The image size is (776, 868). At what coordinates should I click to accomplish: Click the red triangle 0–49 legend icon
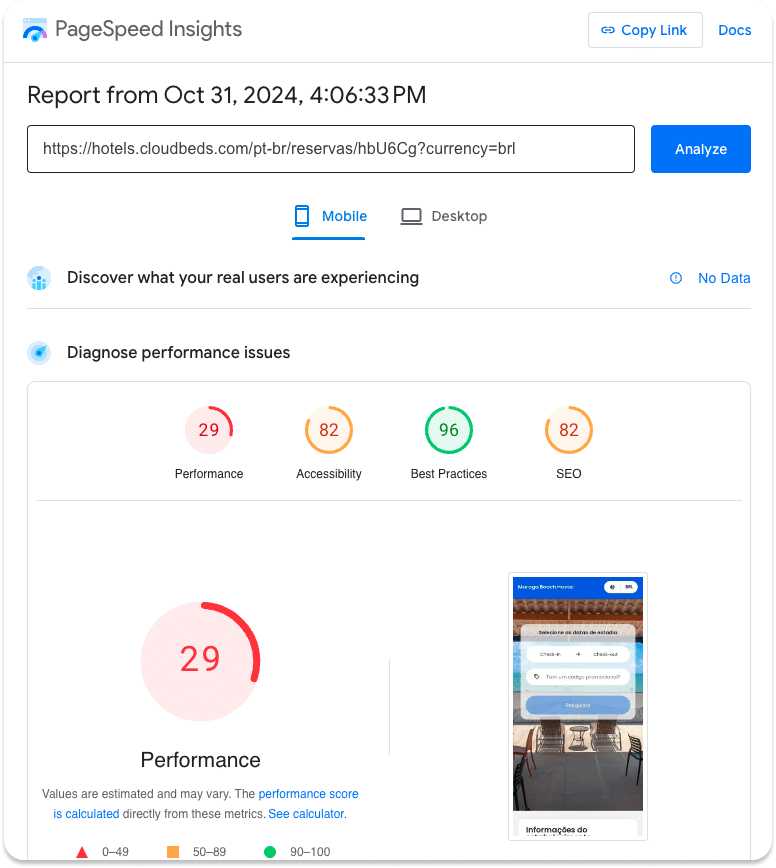click(x=82, y=852)
